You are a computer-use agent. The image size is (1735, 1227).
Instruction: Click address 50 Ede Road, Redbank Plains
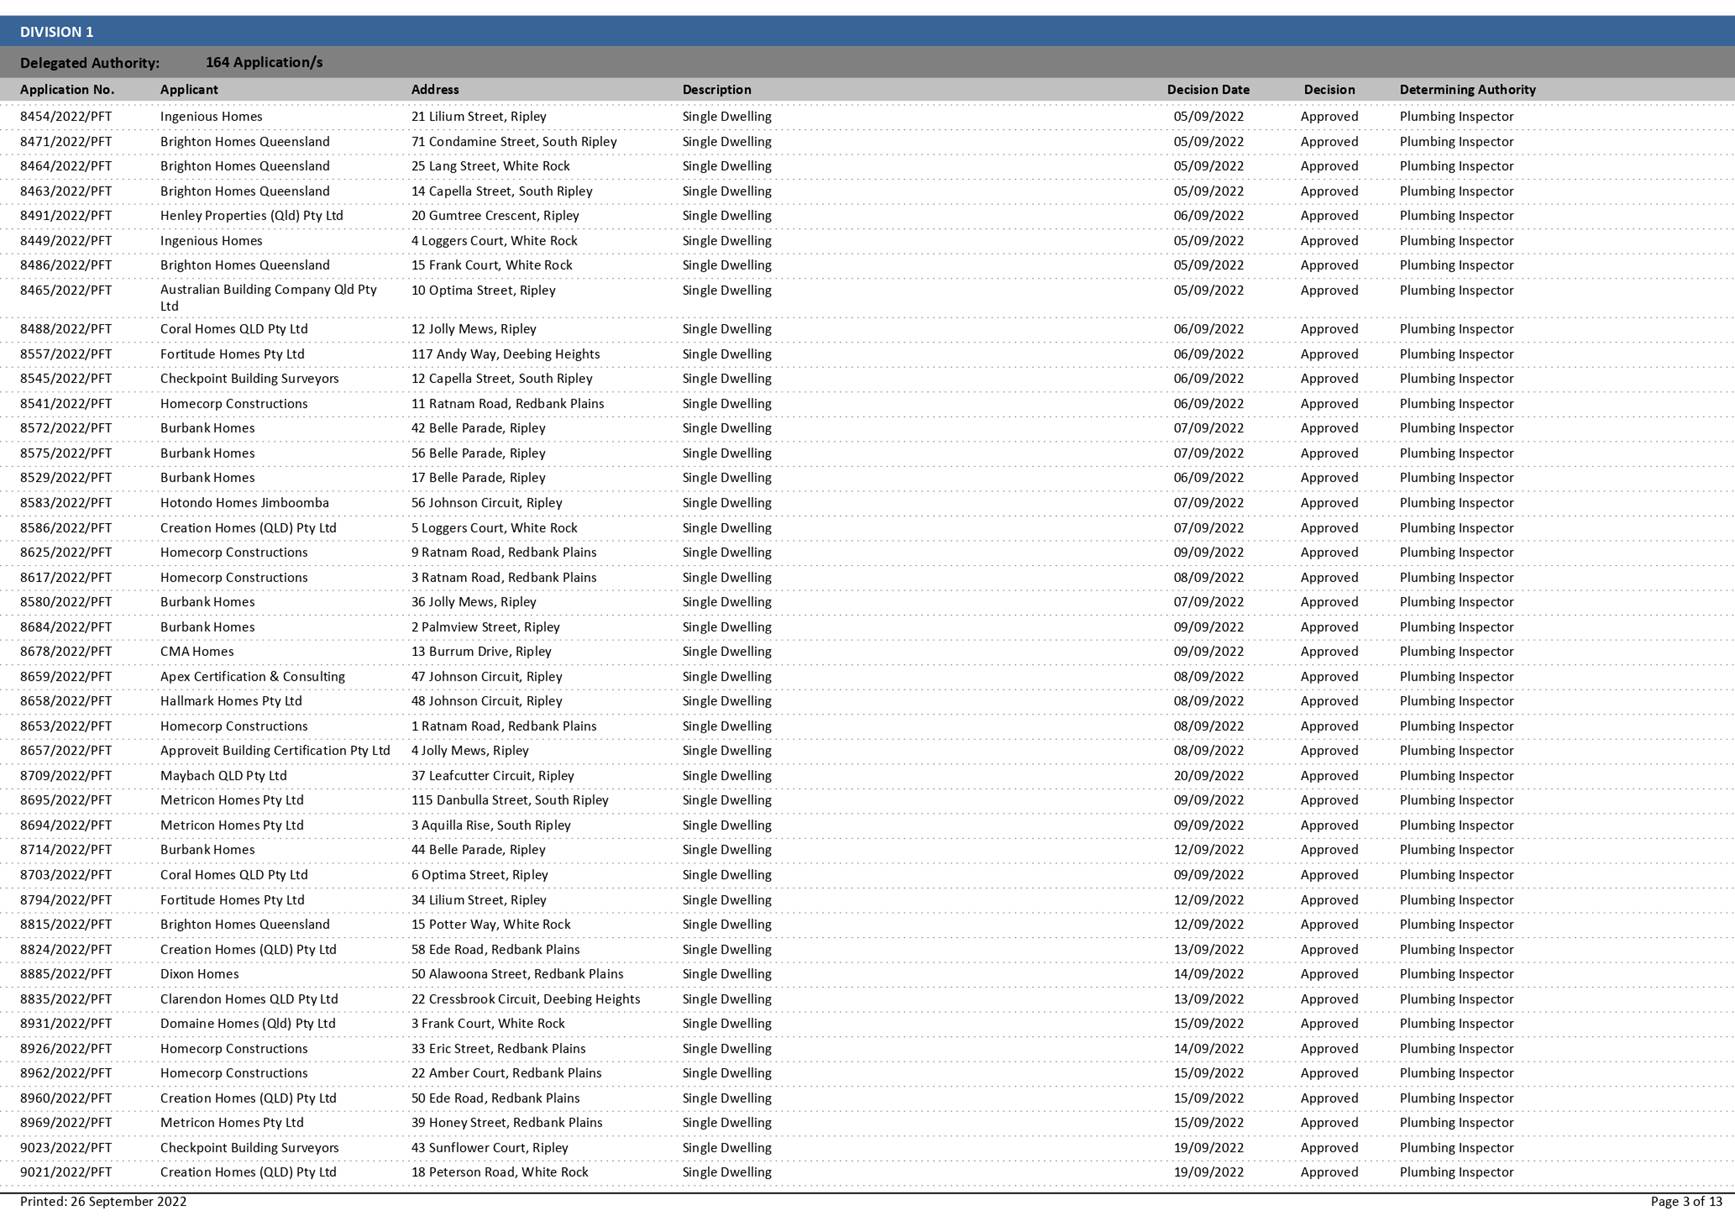[x=495, y=1098]
